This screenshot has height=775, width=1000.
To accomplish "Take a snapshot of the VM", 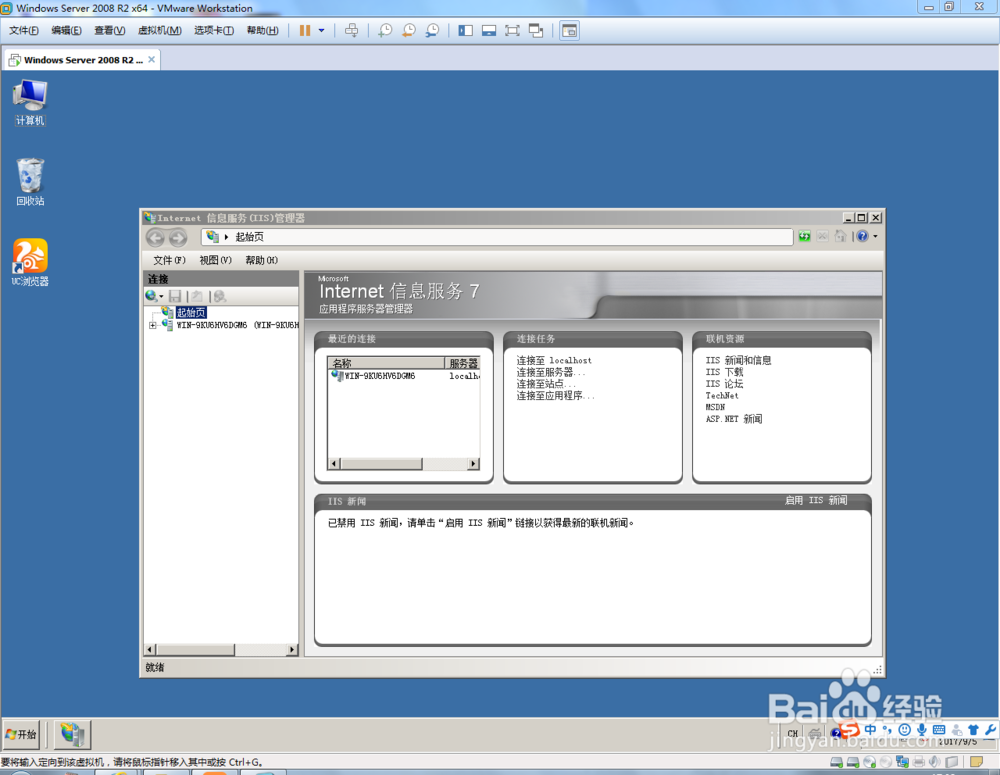I will 385,30.
